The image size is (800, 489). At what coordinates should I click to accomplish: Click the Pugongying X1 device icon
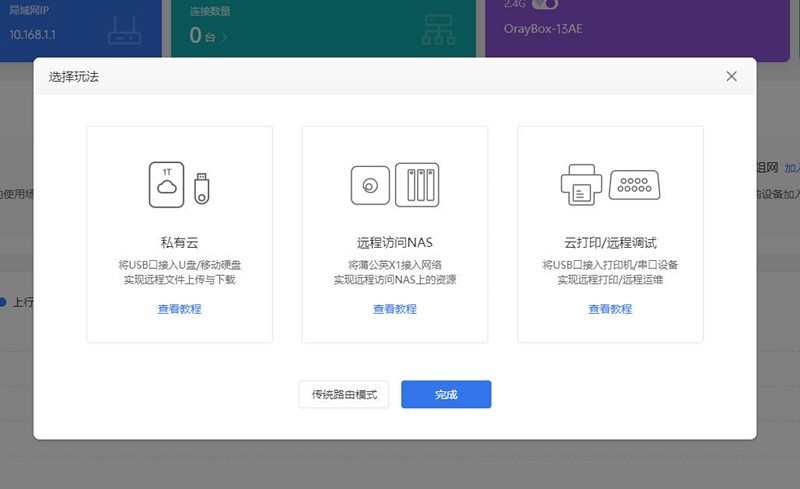click(370, 185)
